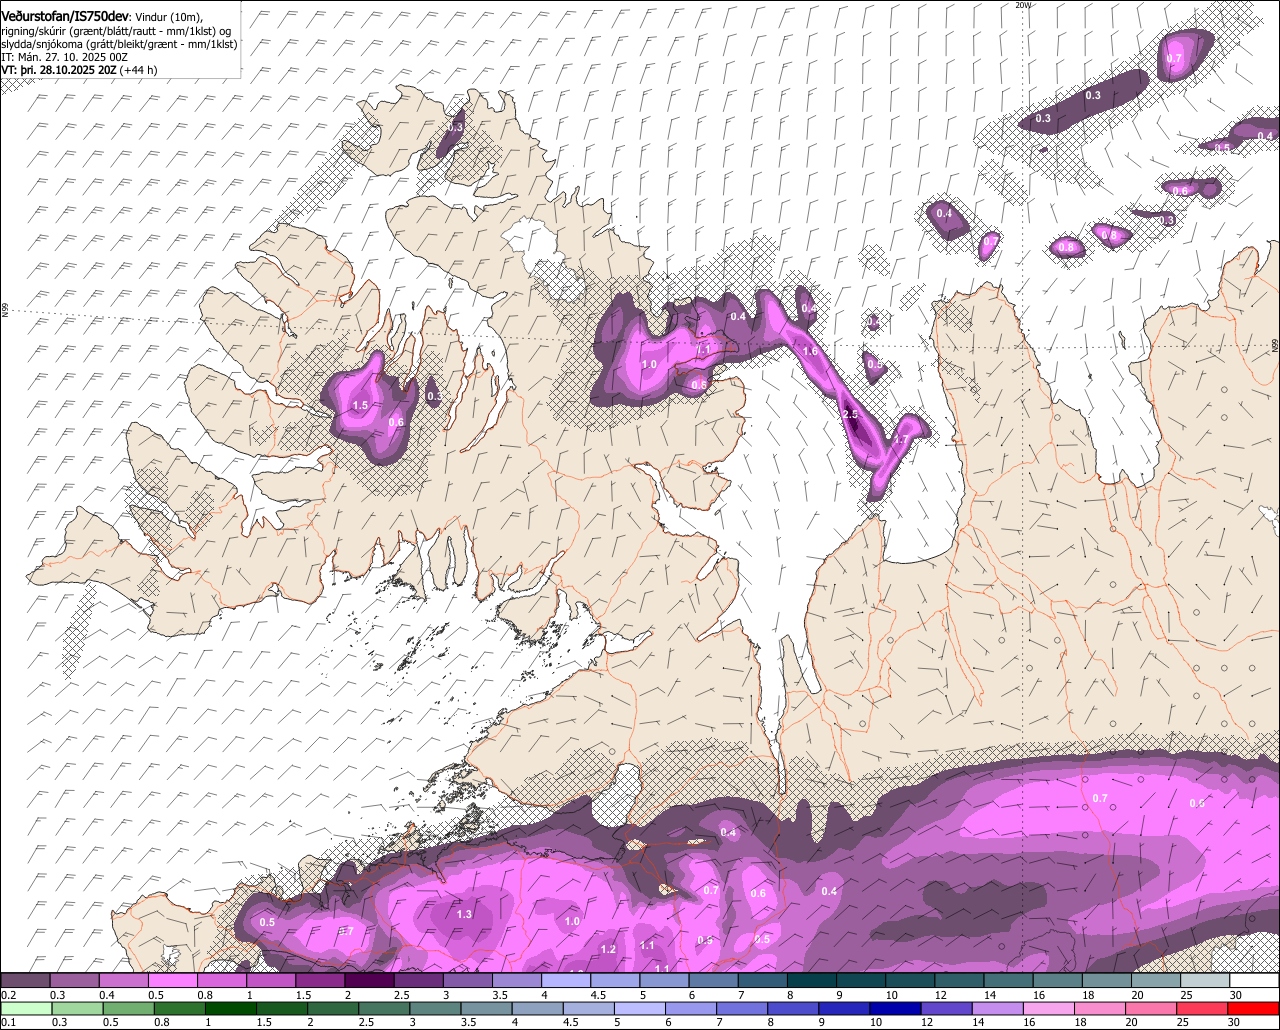The height and width of the screenshot is (1030, 1280).
Task: Click the 4.5 label in the lower legend row
Action: pyautogui.click(x=571, y=1023)
